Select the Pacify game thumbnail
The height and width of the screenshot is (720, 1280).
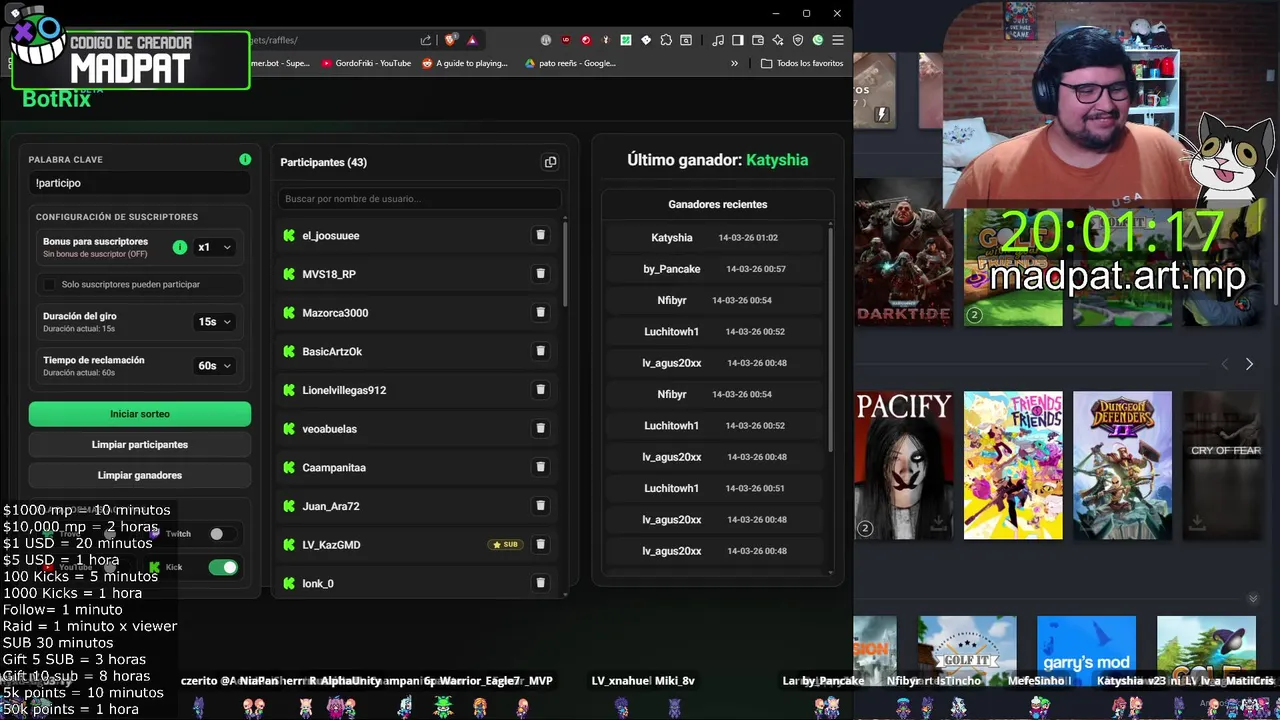click(904, 465)
